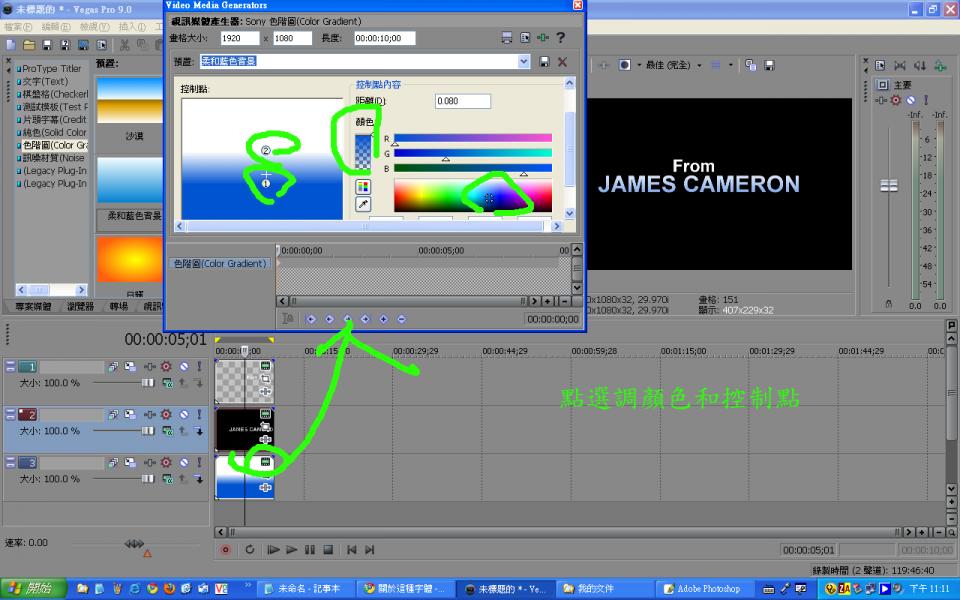Viewport: 960px width, 600px height.
Task: Open Windows 開始 start button
Action: [34, 589]
